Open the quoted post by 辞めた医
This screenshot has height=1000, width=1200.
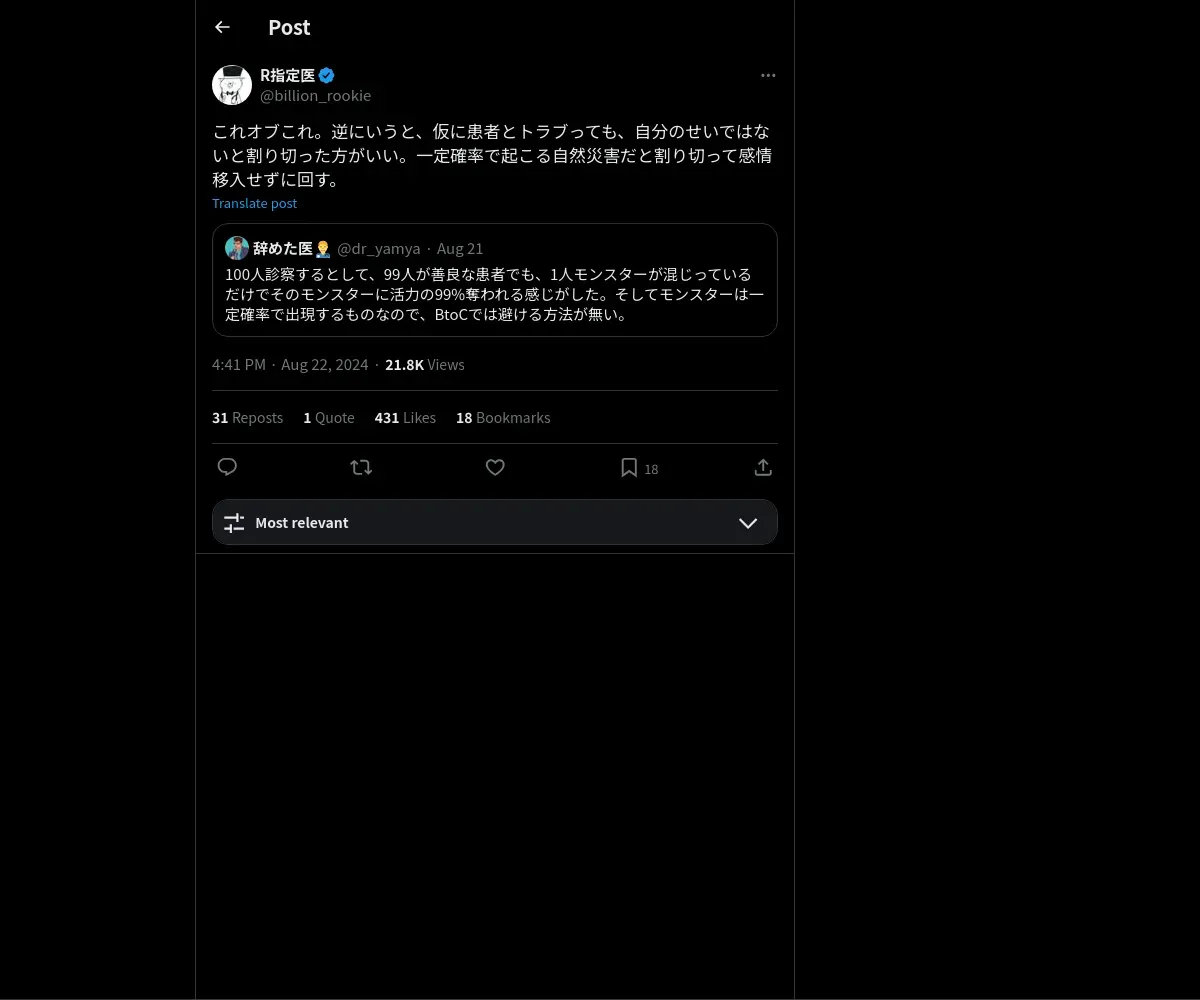pyautogui.click(x=495, y=280)
